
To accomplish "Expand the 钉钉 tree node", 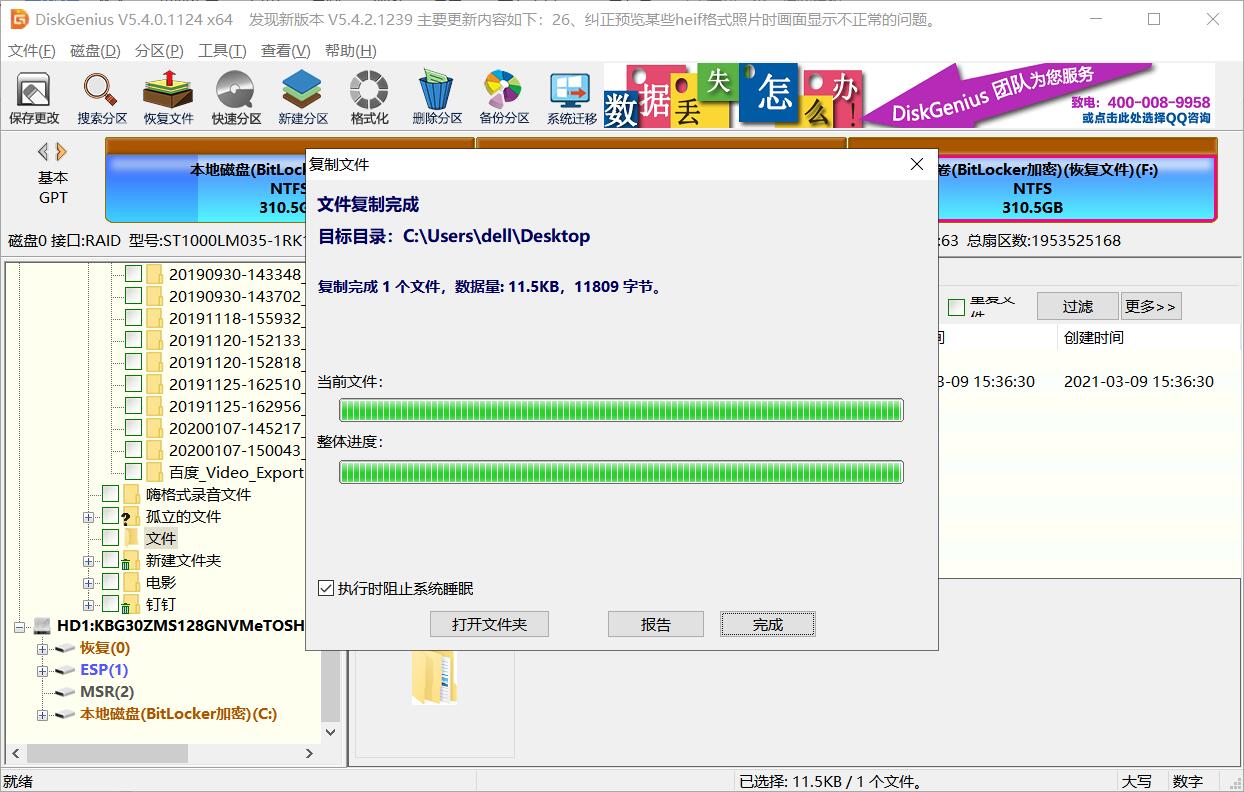I will tap(89, 605).
